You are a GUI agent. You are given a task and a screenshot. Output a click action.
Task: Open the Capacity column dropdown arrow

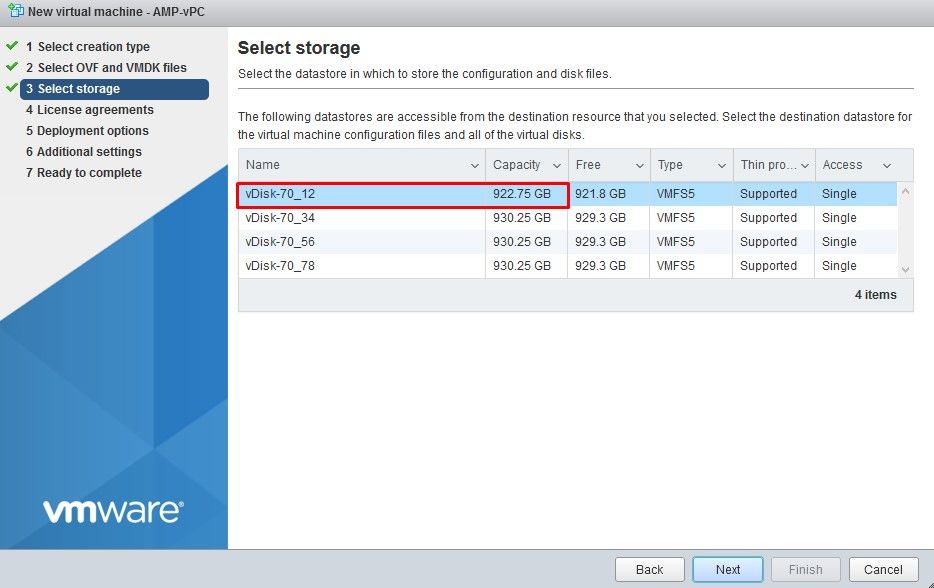[557, 166]
